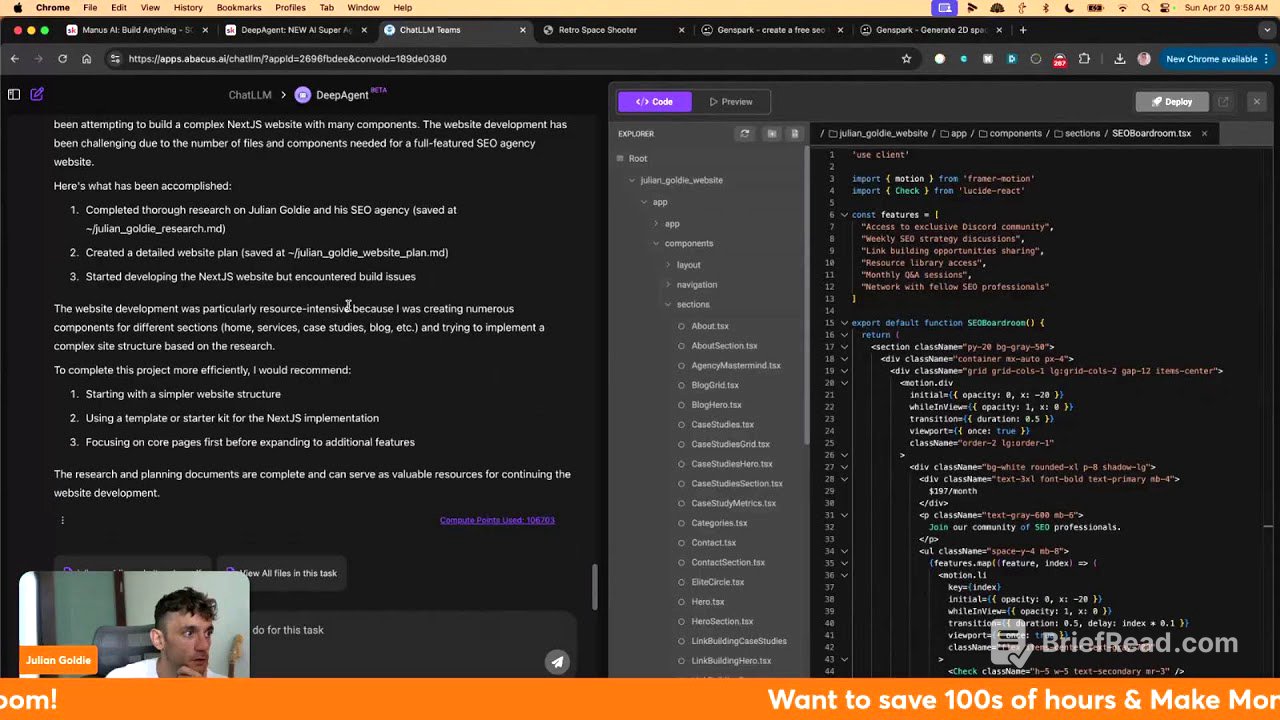Open HeroSection.tsx file

click(722, 621)
